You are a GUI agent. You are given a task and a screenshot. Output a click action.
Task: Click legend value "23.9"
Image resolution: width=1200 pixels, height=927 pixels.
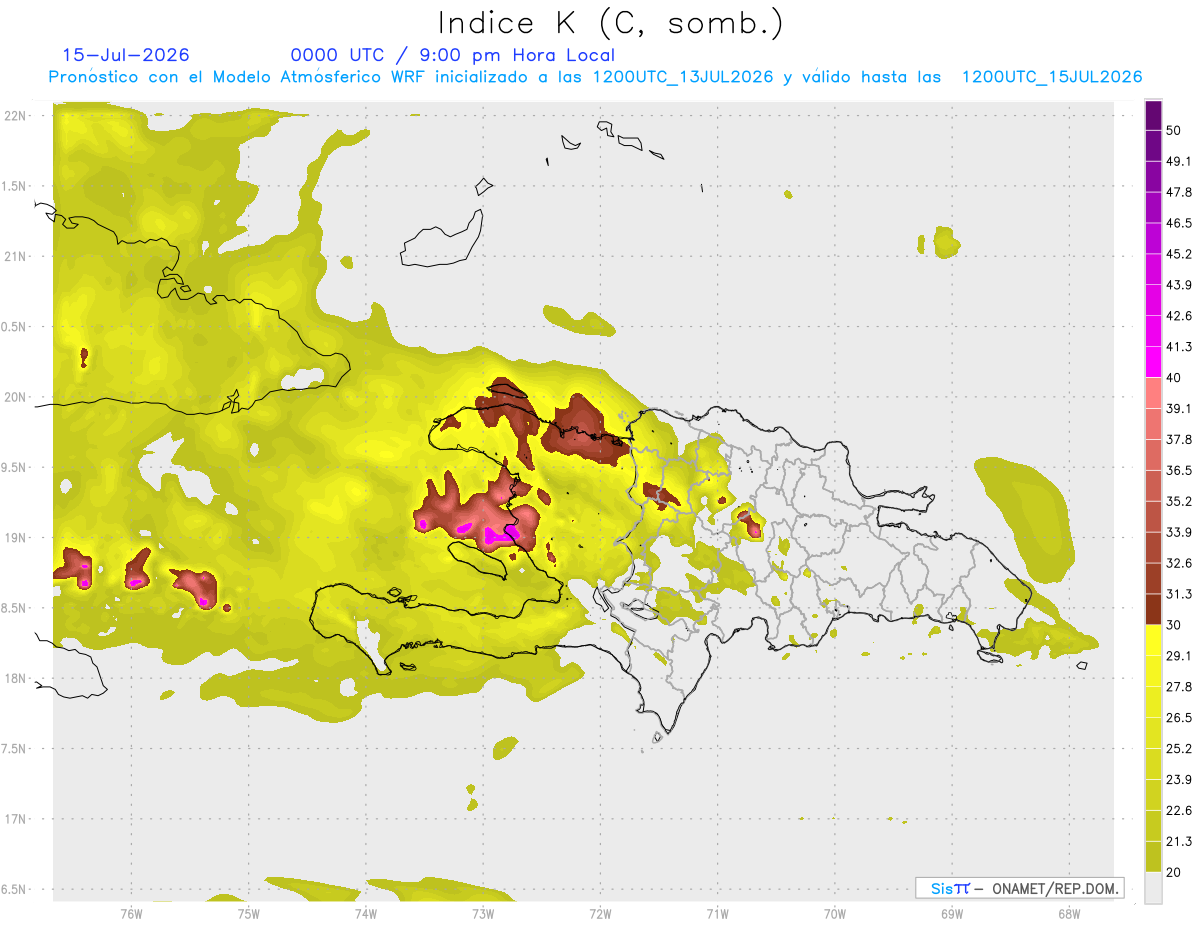coord(1179,780)
